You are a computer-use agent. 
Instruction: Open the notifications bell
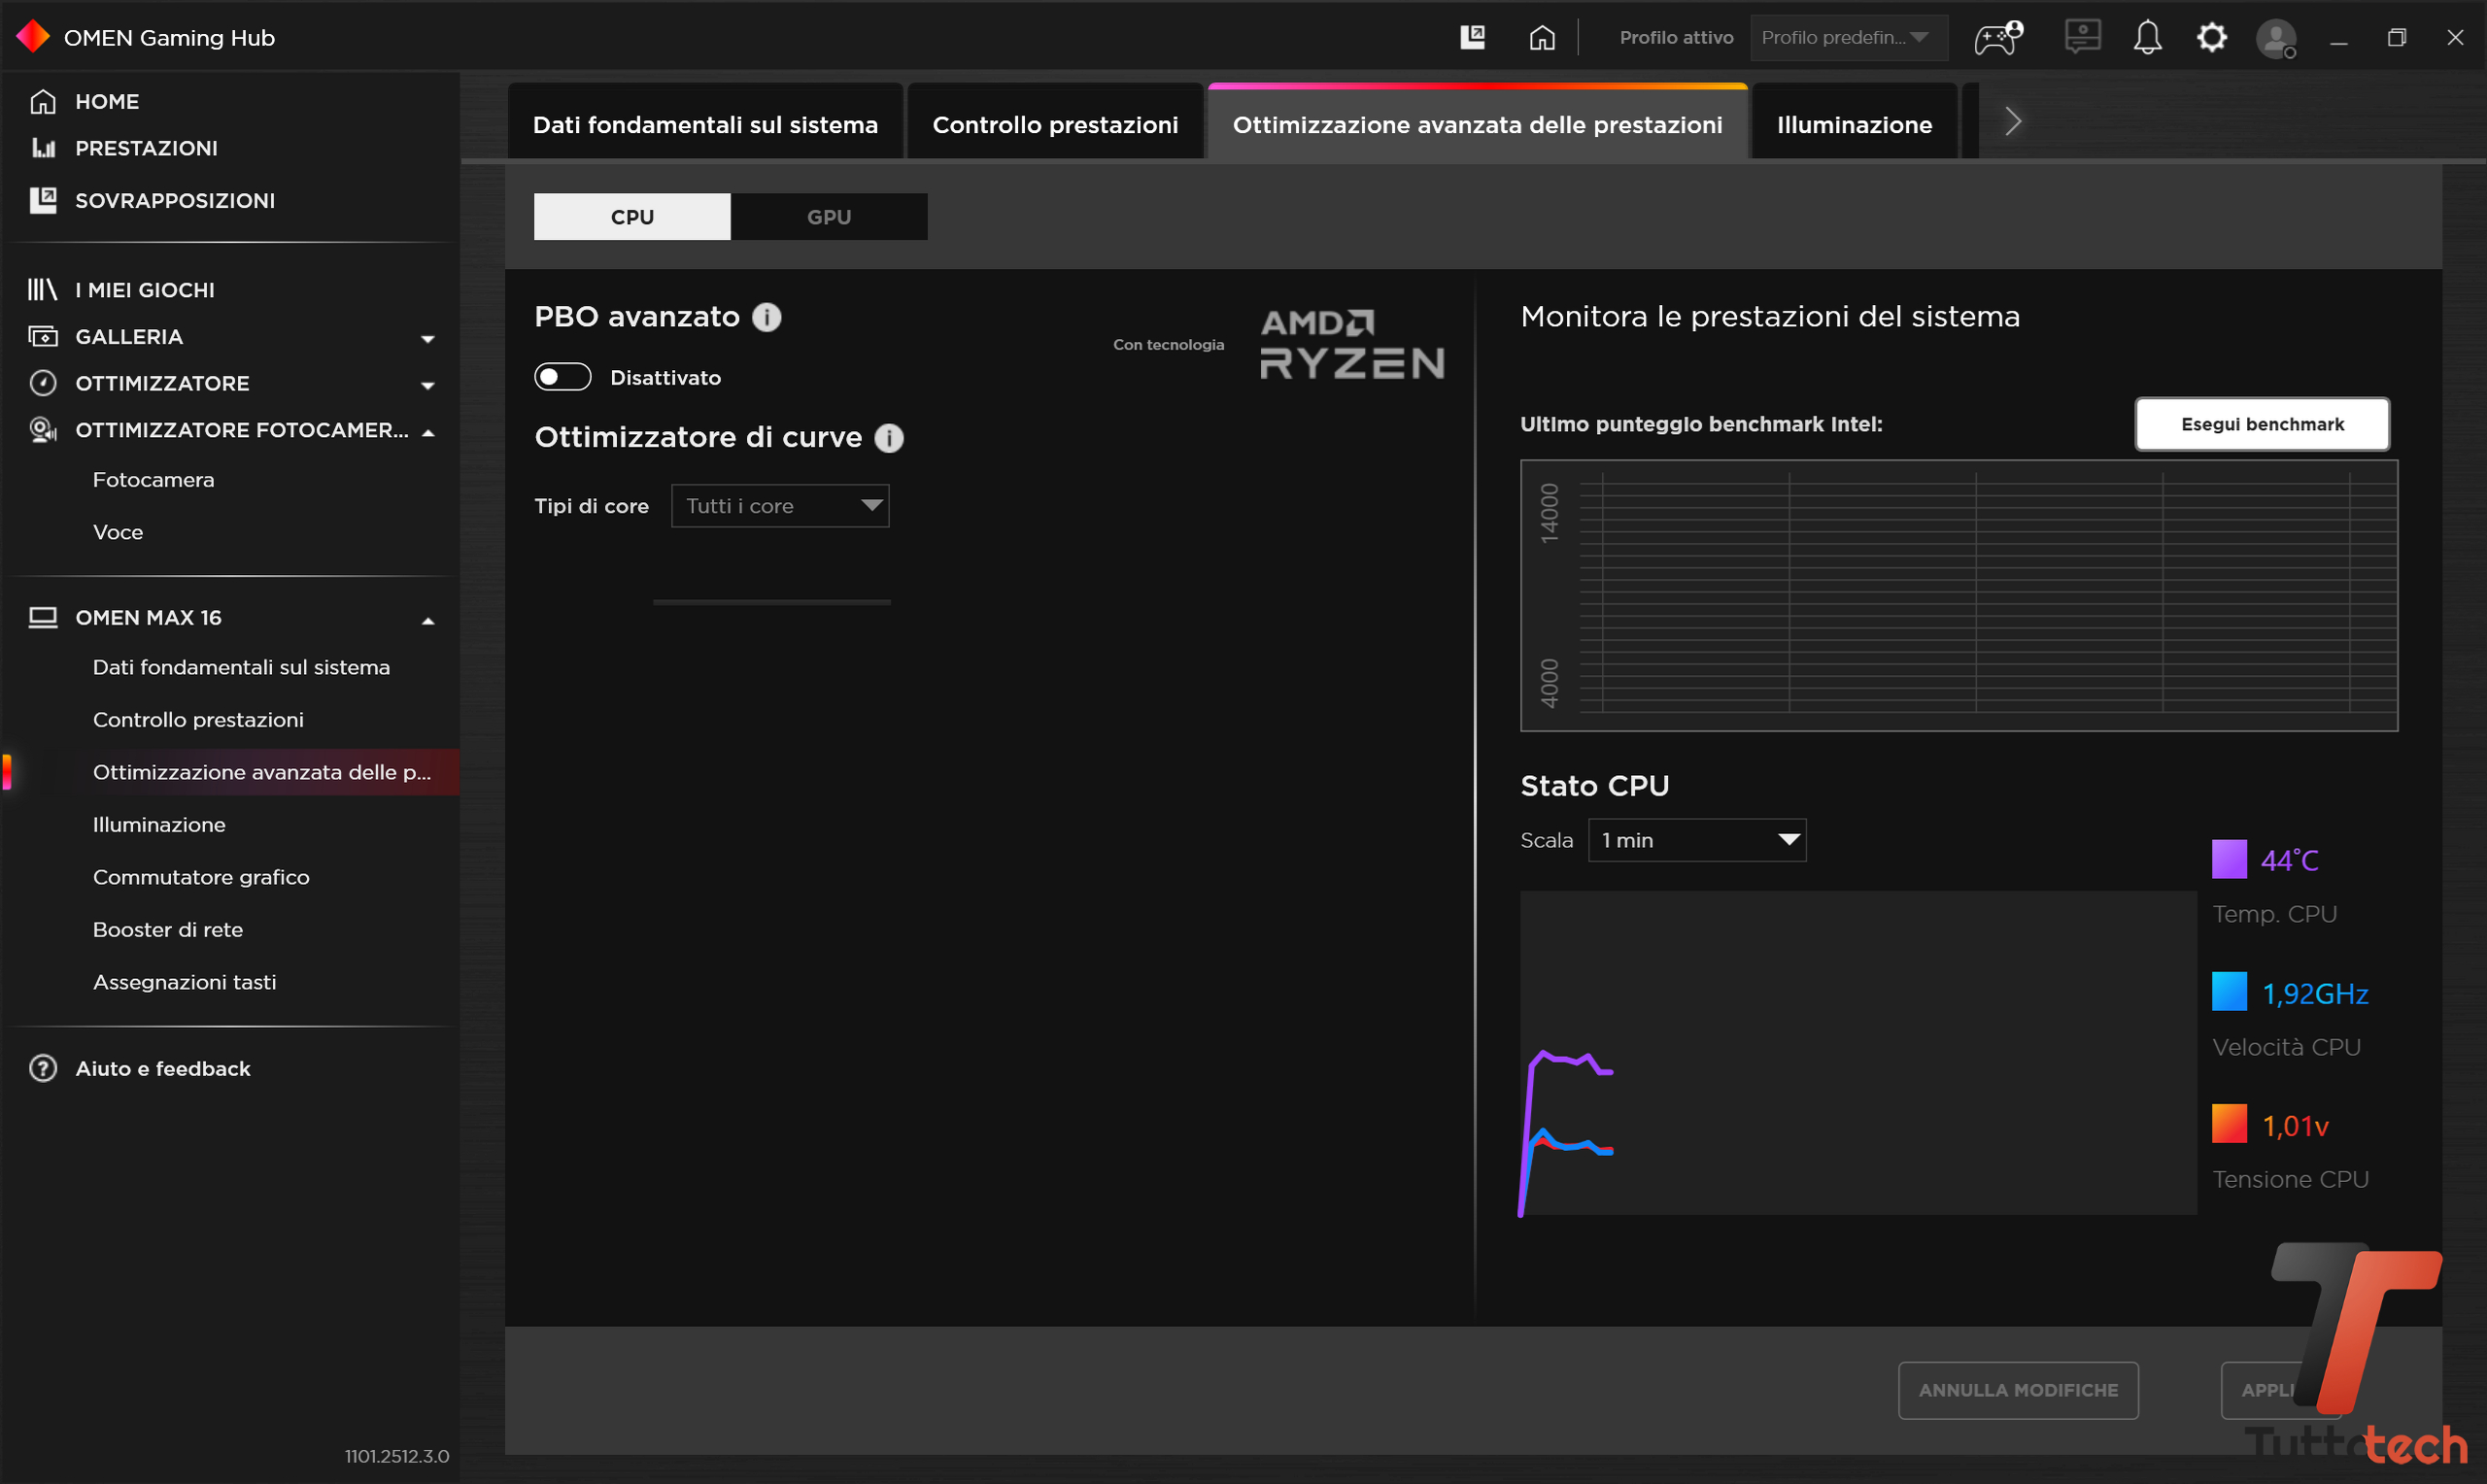2147,37
